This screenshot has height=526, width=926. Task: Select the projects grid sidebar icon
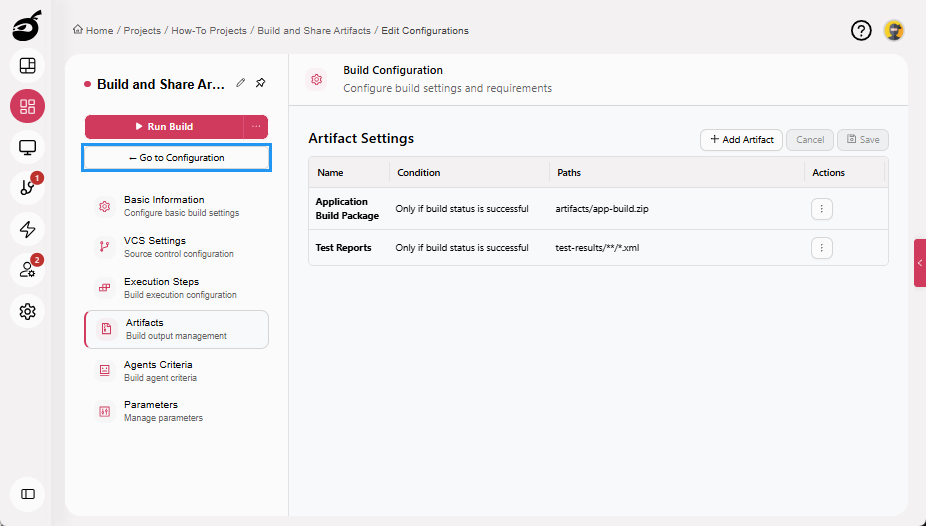click(27, 106)
